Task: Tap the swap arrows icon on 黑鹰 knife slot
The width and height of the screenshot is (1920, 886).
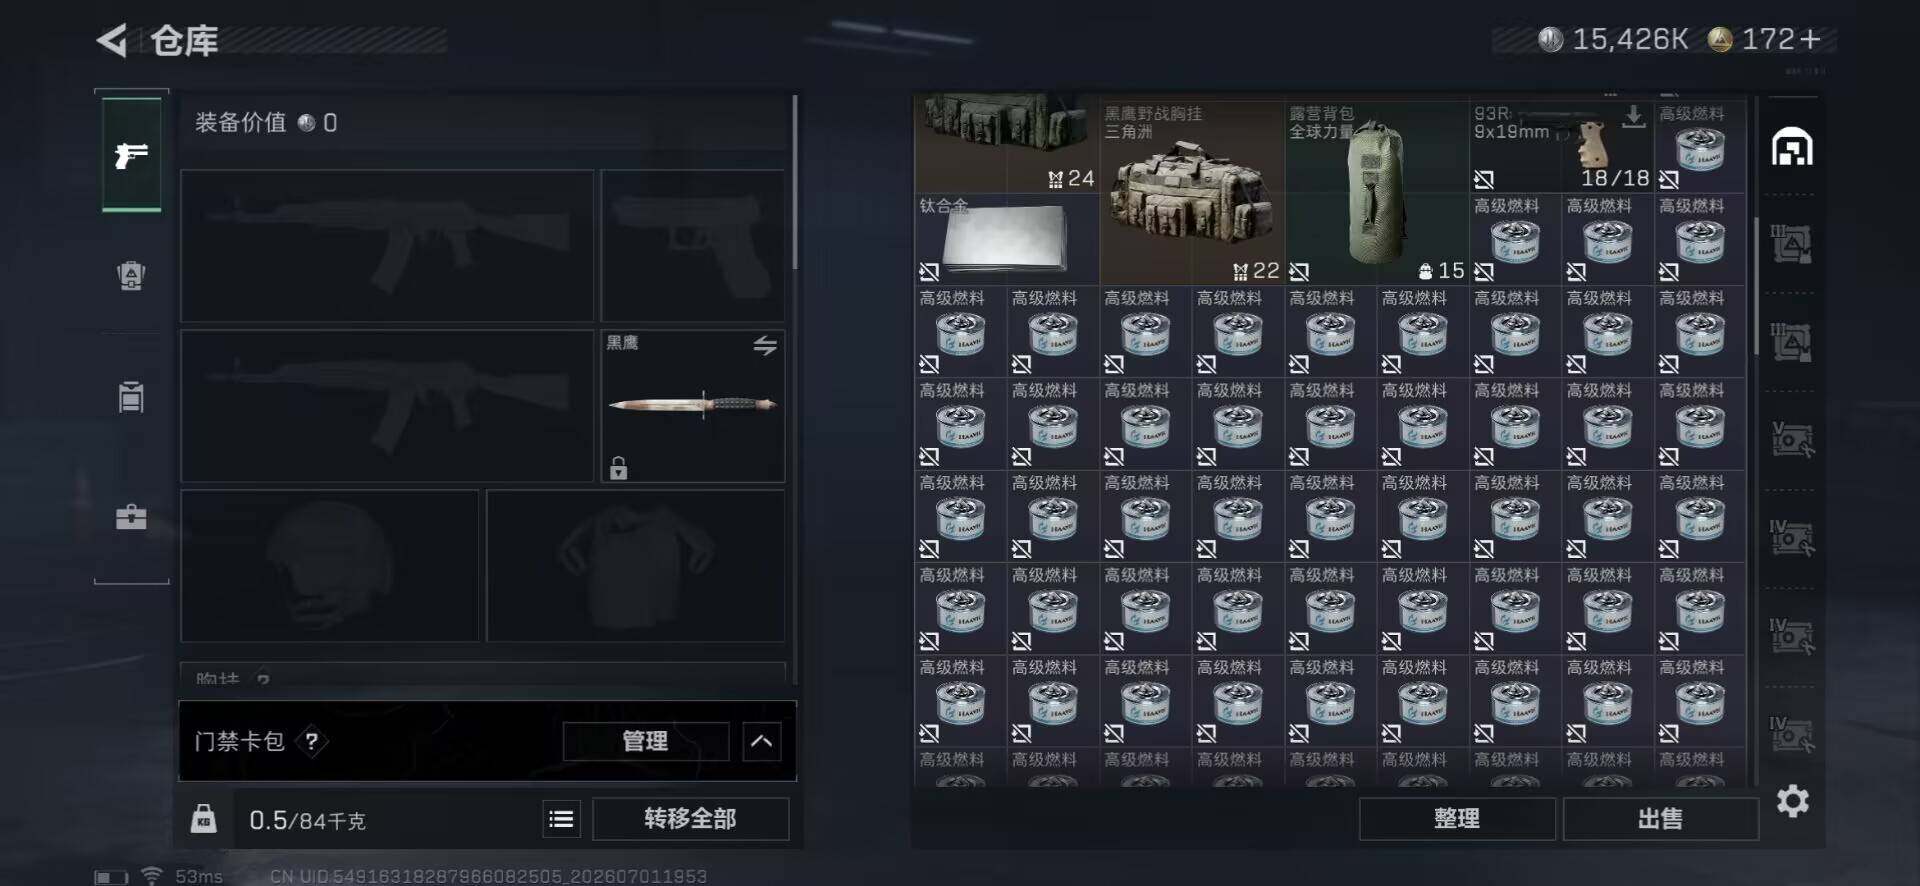Action: pos(765,346)
